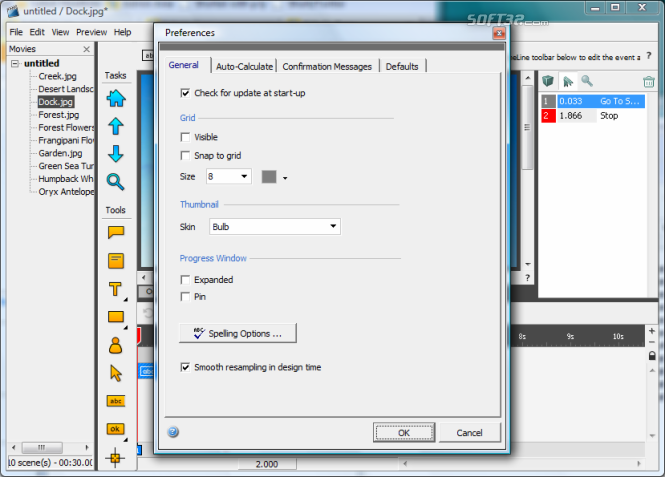Select the 'Go To S...' event row
The image size is (665, 477).
[593, 101]
